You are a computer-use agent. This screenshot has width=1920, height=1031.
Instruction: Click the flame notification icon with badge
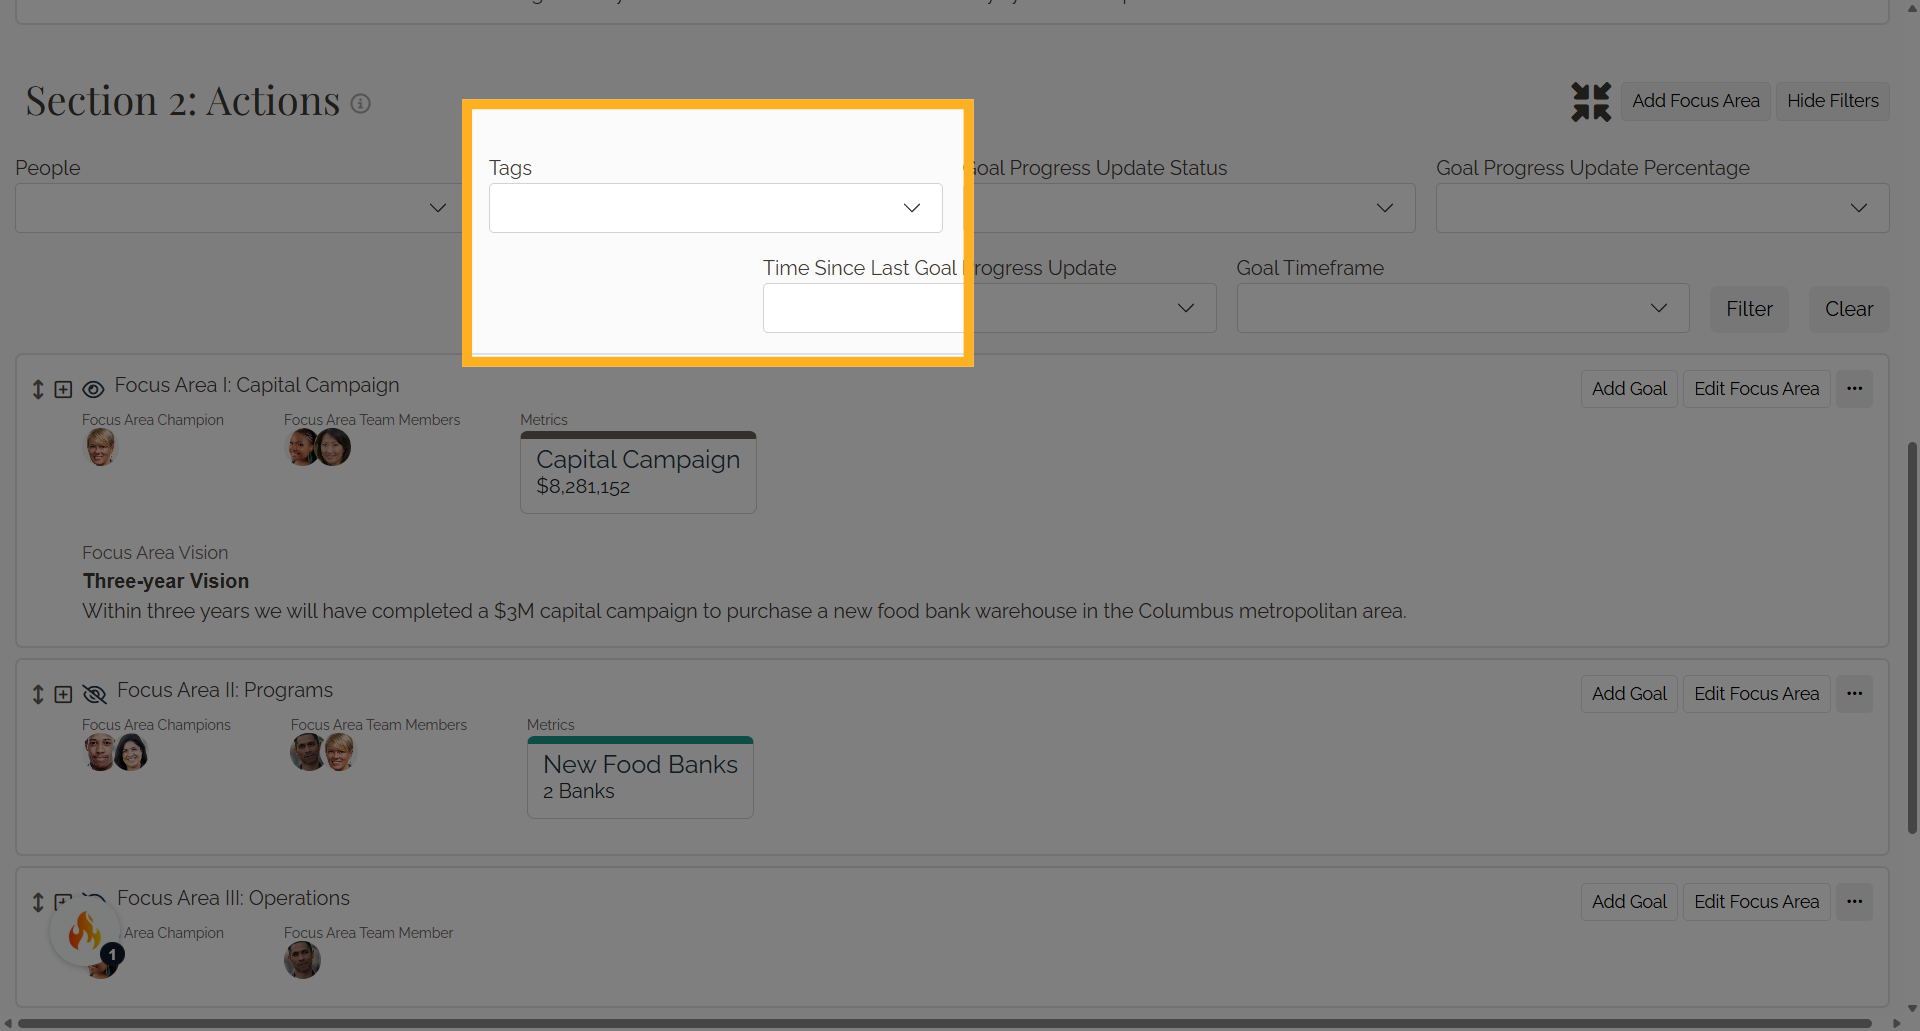[85, 933]
